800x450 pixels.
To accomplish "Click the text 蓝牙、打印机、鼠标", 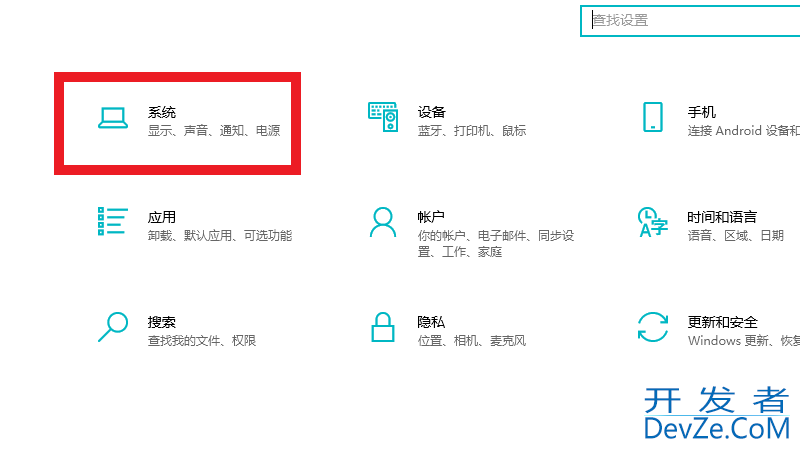I will tap(472, 131).
